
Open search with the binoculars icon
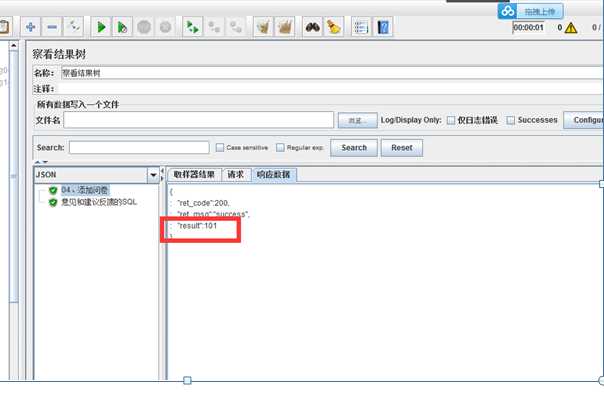(312, 27)
